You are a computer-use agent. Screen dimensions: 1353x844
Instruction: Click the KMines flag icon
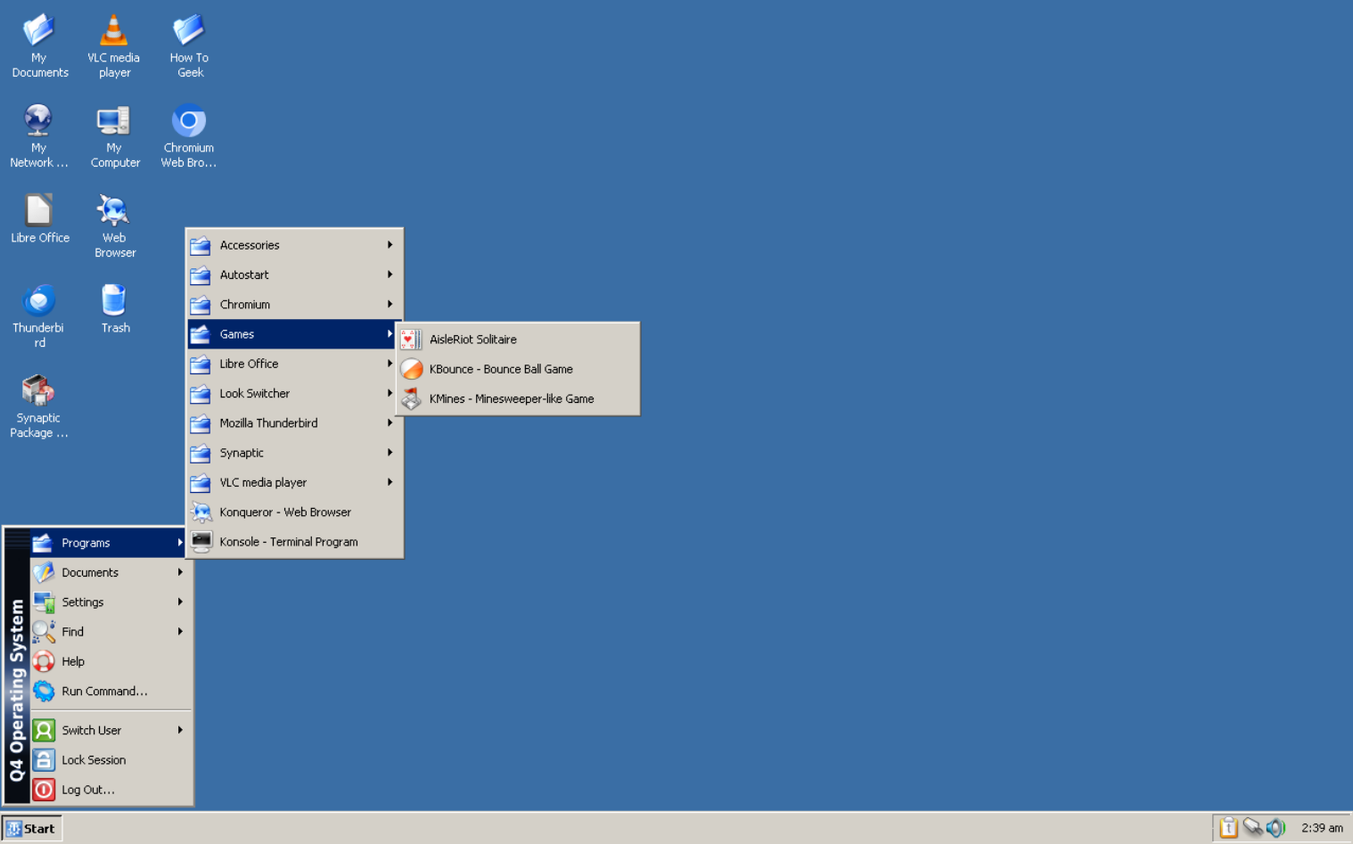(x=411, y=399)
